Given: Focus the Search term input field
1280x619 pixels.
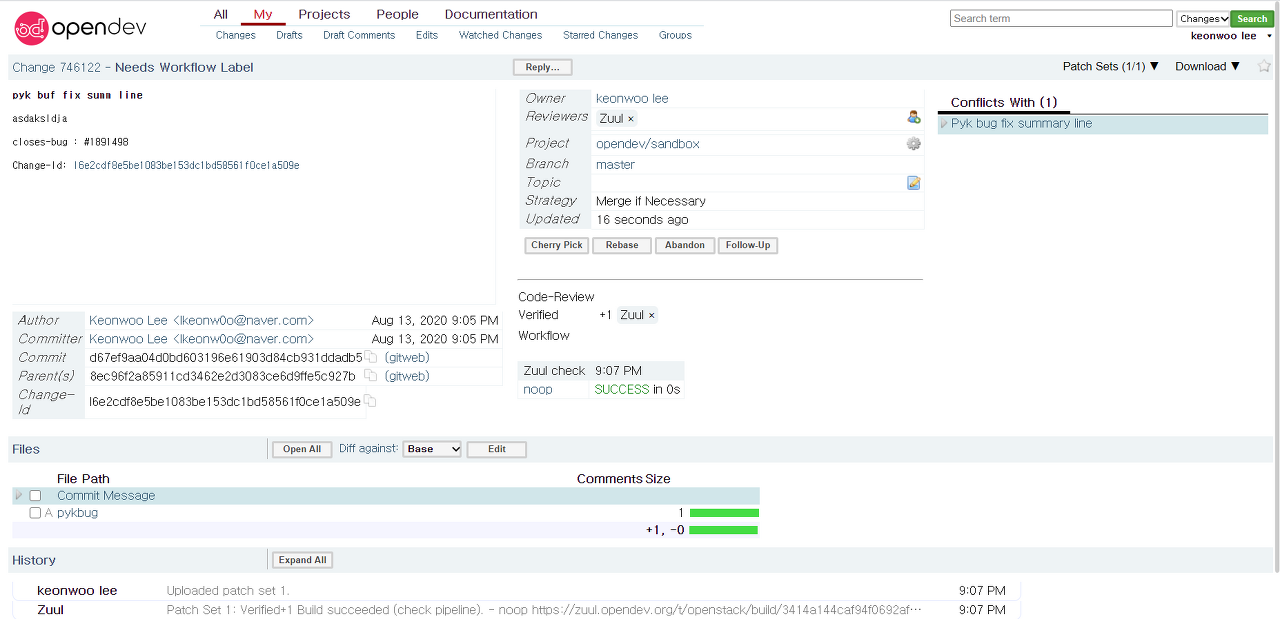Looking at the screenshot, I should [1060, 18].
